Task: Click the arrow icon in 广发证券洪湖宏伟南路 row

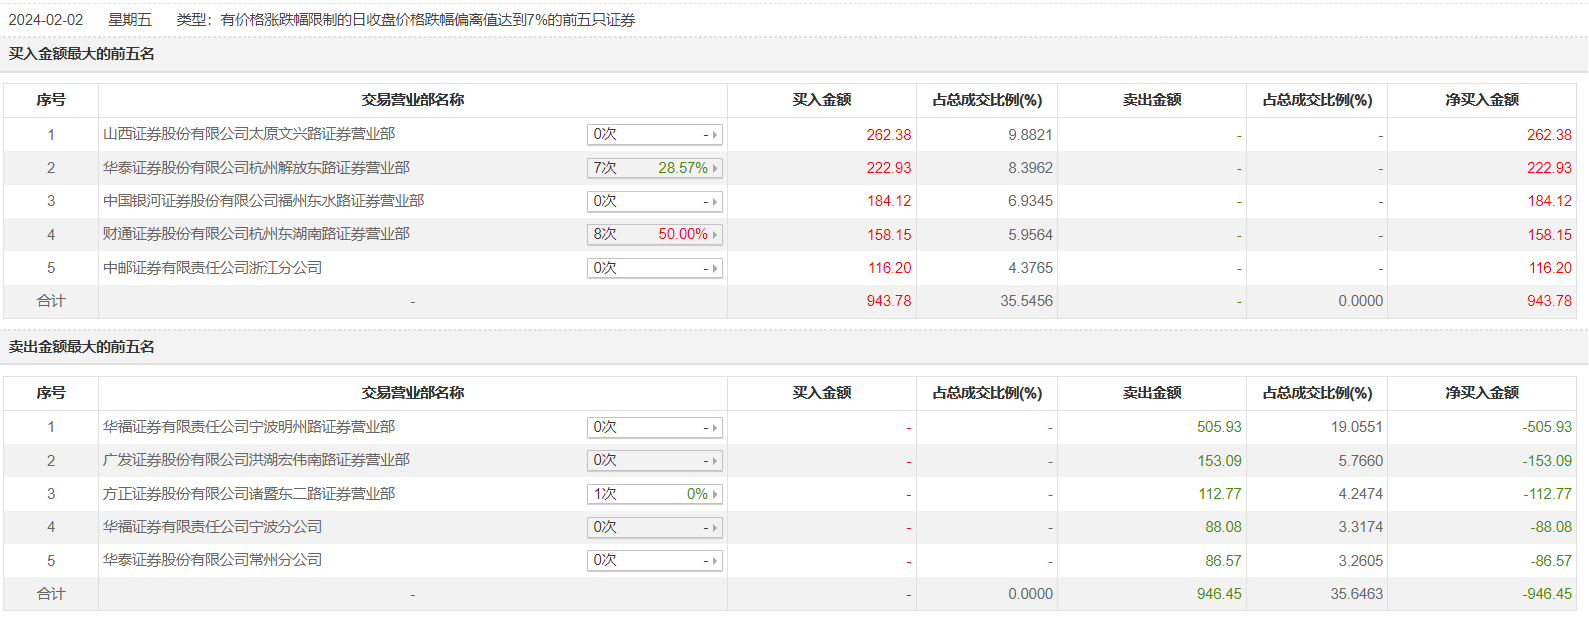Action: 715,461
